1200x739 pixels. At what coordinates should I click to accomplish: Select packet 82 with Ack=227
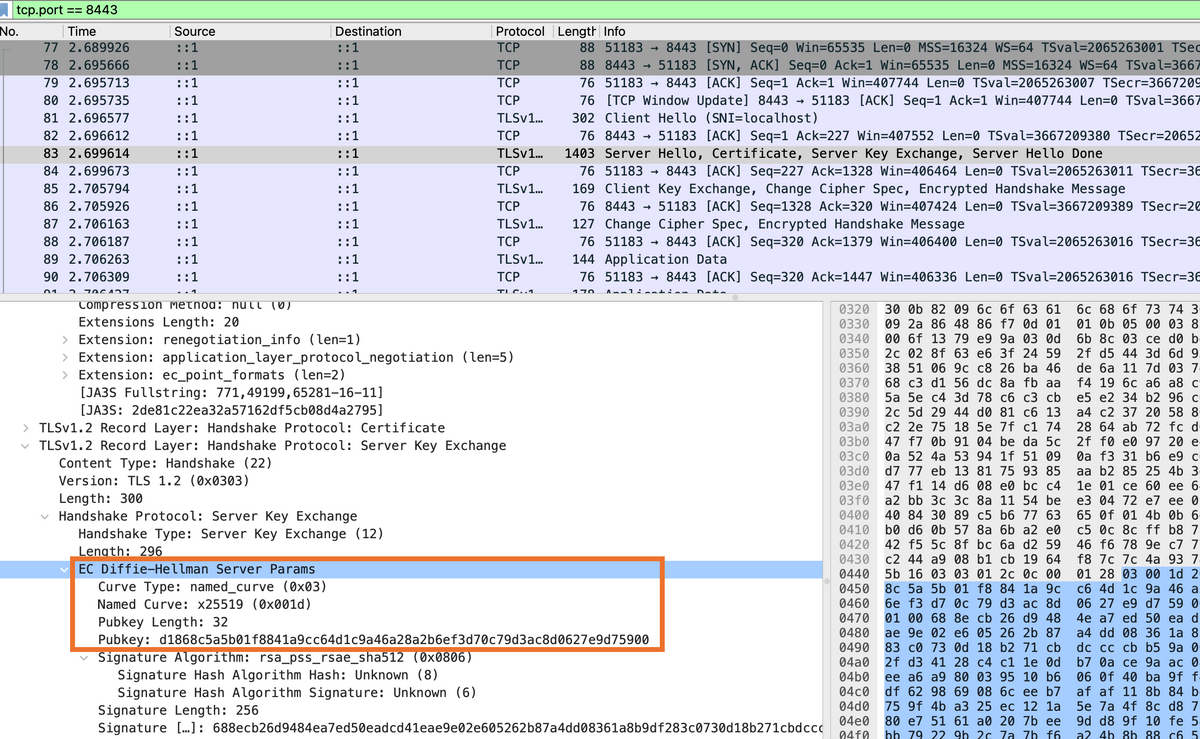click(x=600, y=136)
